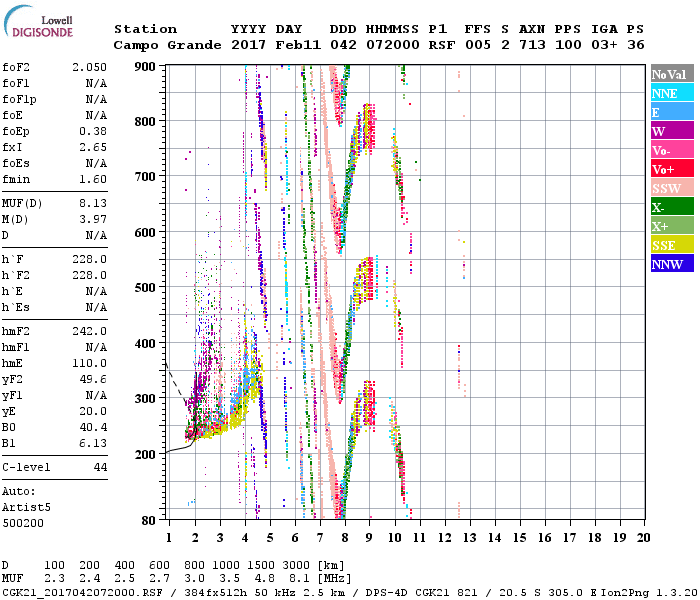Select the X- dark green legend swatch
This screenshot has width=700, height=600.
pyautogui.click(x=668, y=207)
